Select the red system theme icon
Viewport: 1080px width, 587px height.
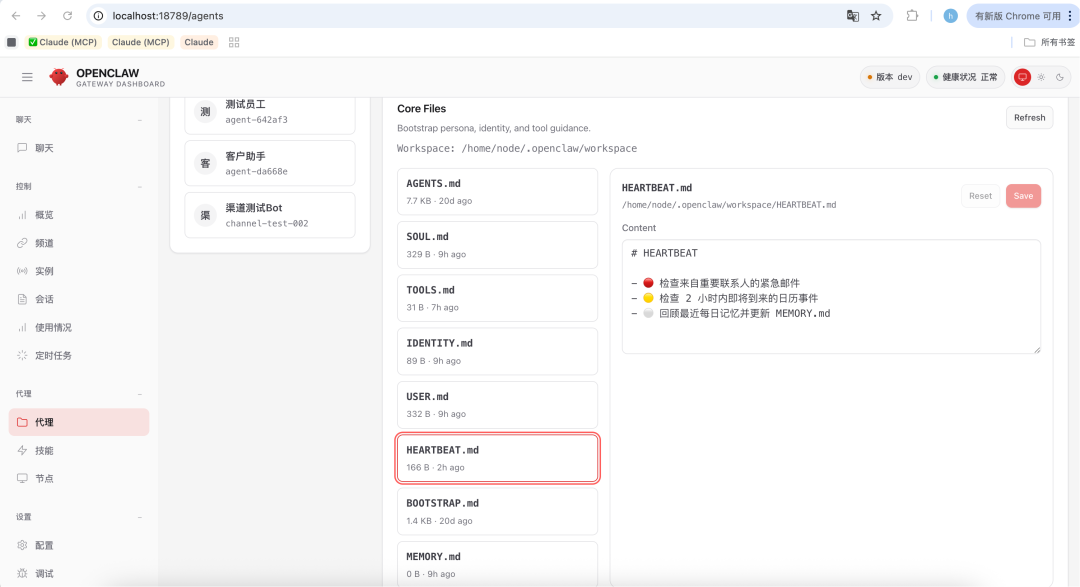pos(1022,77)
